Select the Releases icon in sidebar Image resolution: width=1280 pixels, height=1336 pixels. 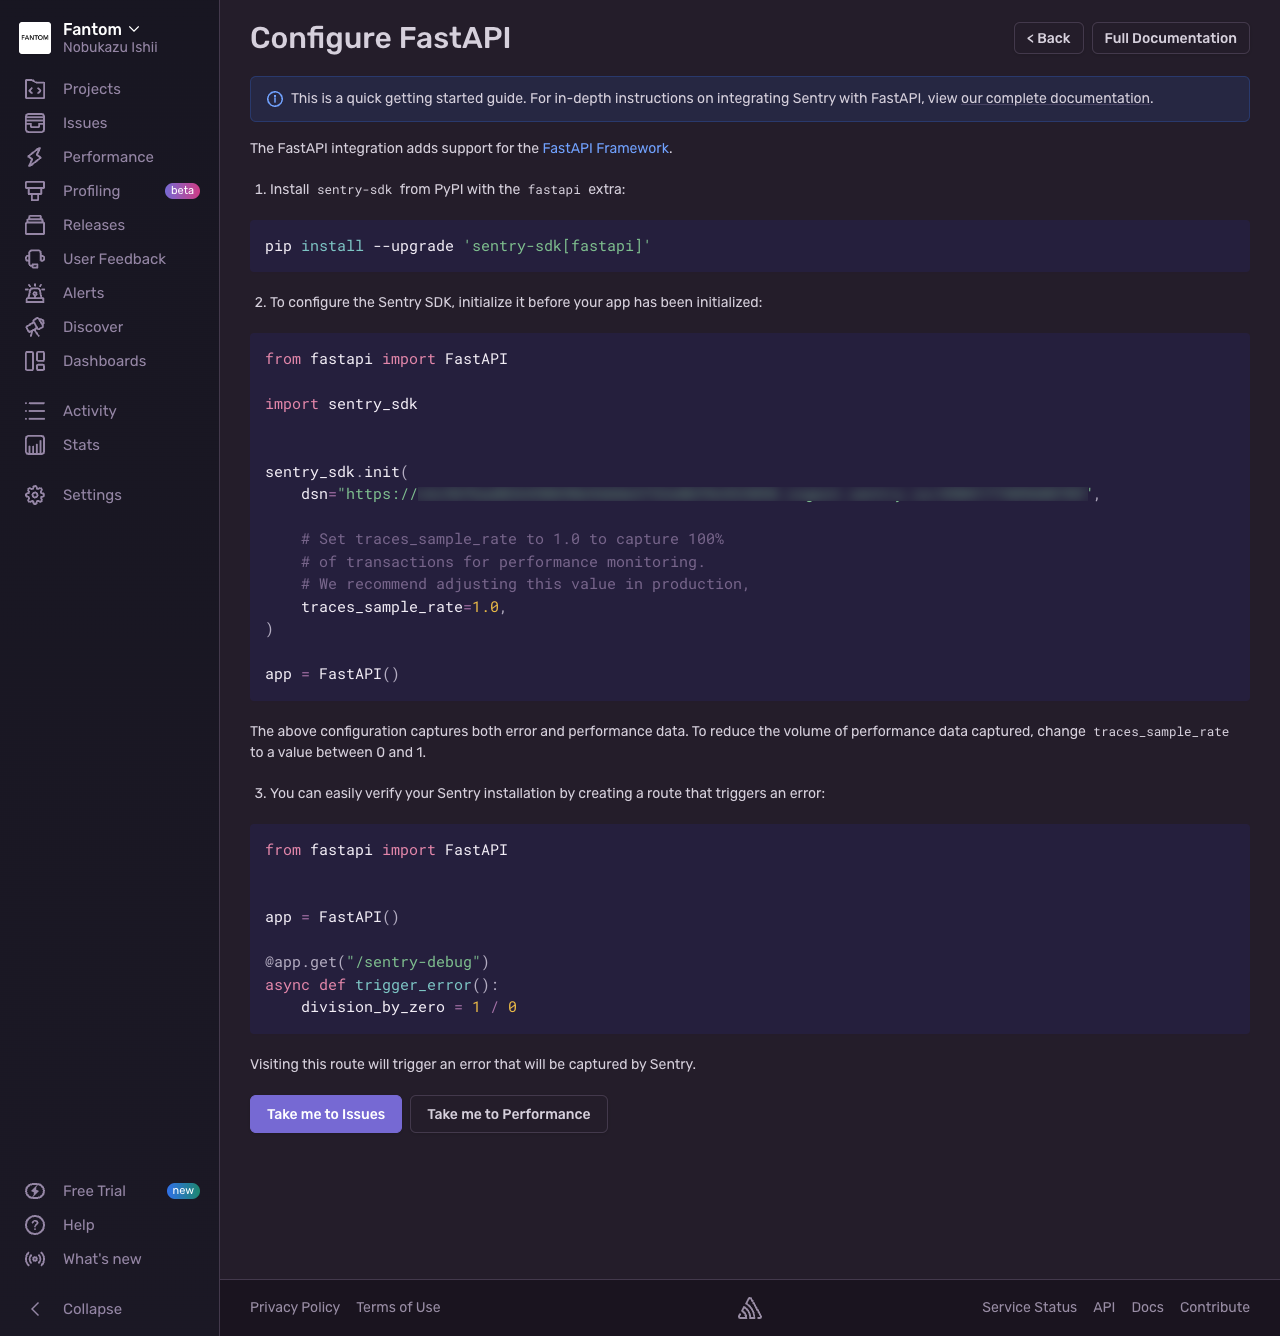(x=35, y=225)
